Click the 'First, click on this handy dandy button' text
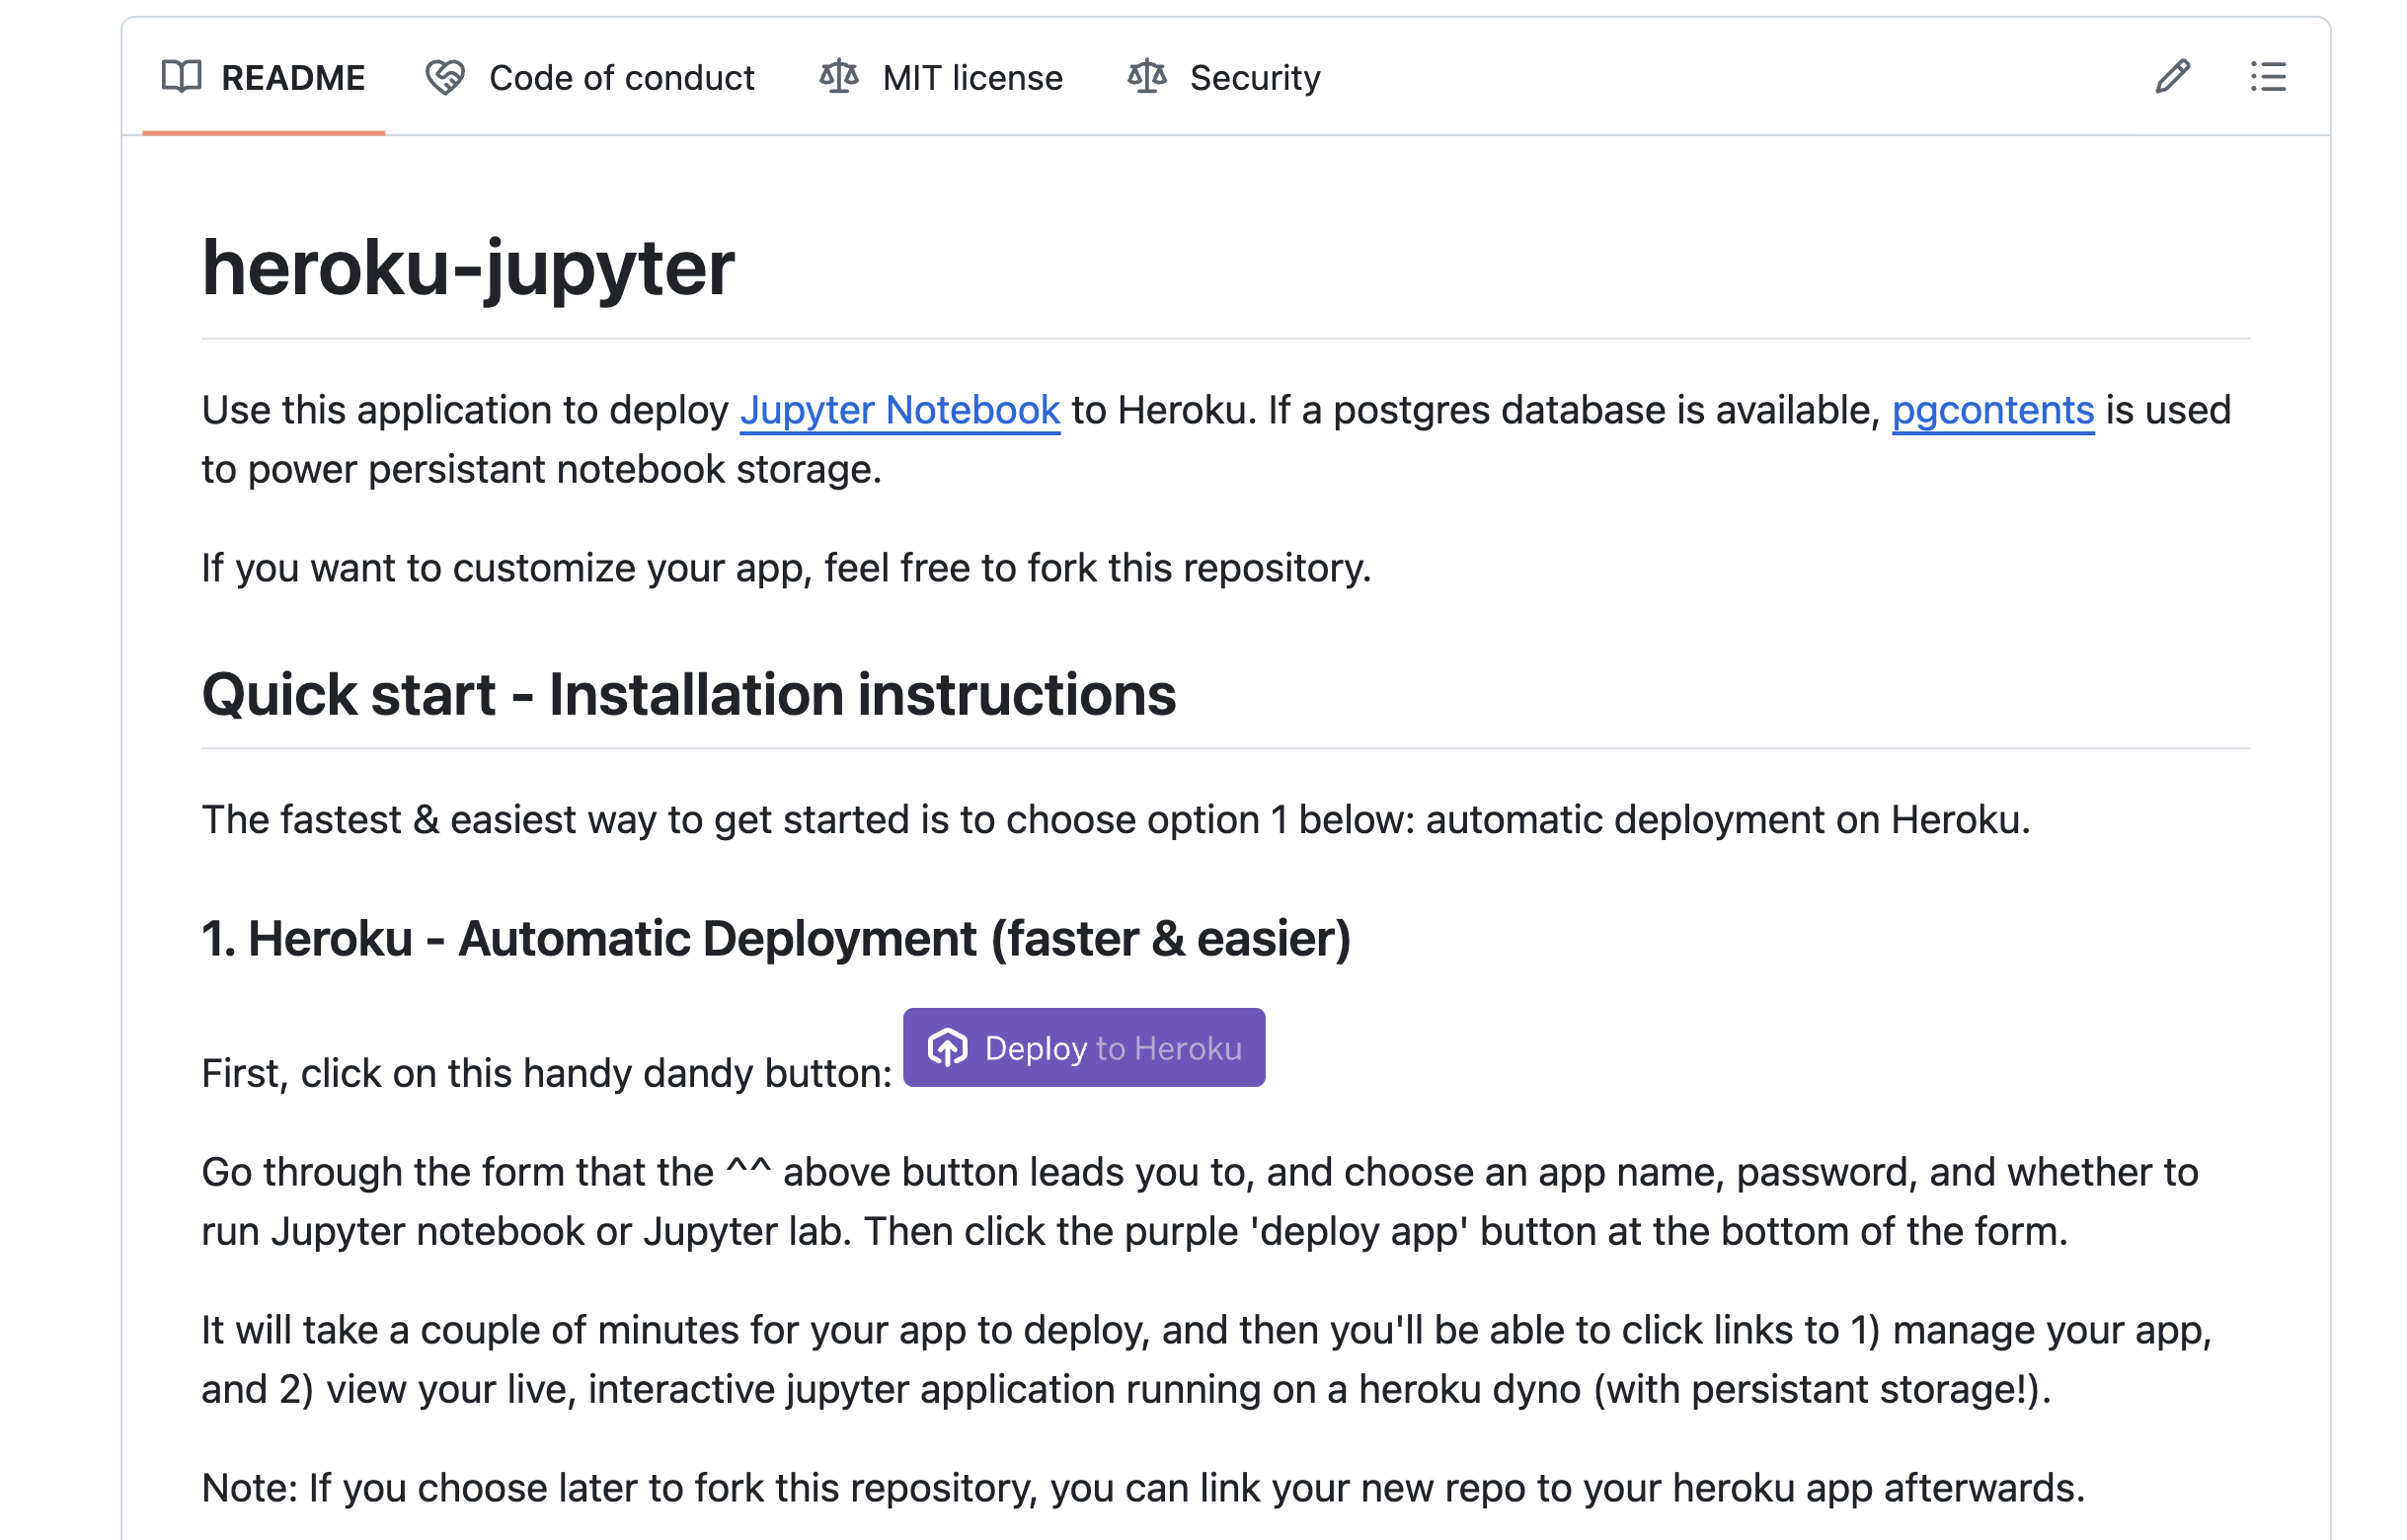Screen dimensions: 2407x1540 pos(546,1073)
